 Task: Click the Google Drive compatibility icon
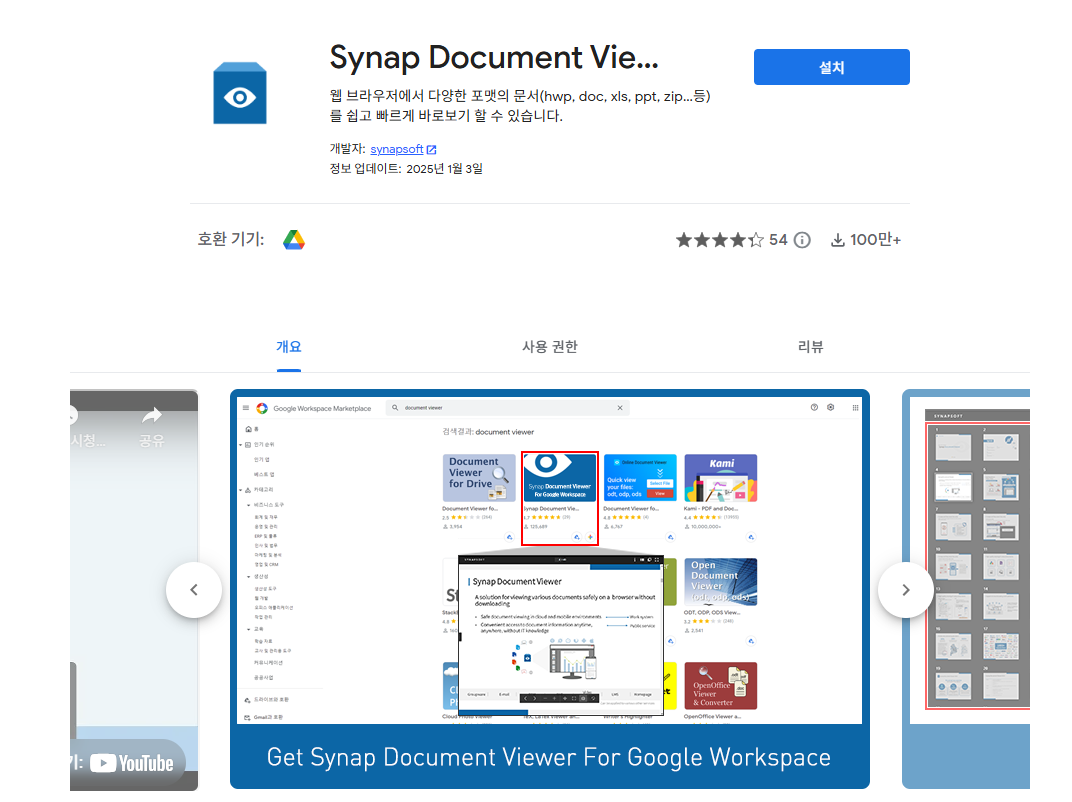point(293,239)
